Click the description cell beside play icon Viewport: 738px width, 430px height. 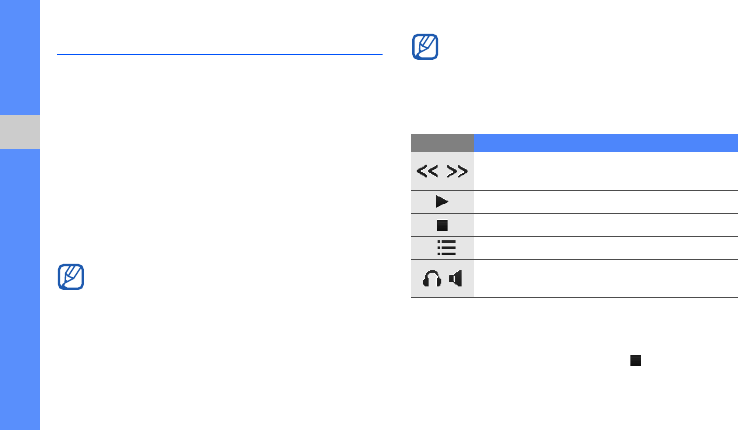coord(606,201)
